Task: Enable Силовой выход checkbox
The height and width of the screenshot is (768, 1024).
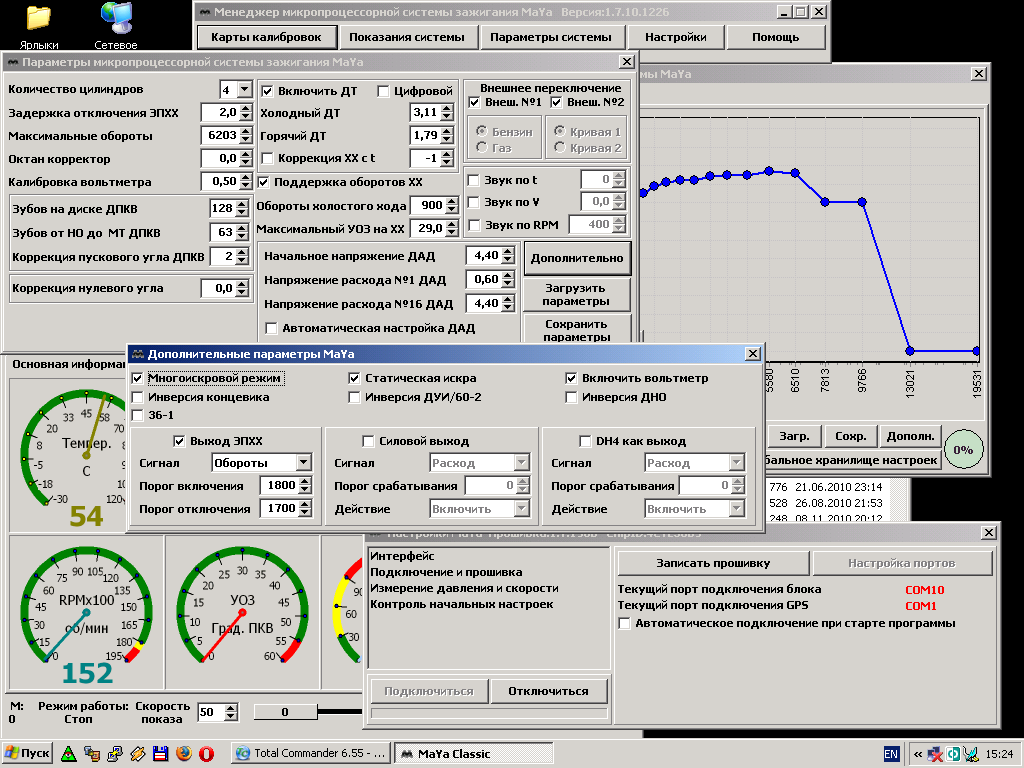Action: 368,441
